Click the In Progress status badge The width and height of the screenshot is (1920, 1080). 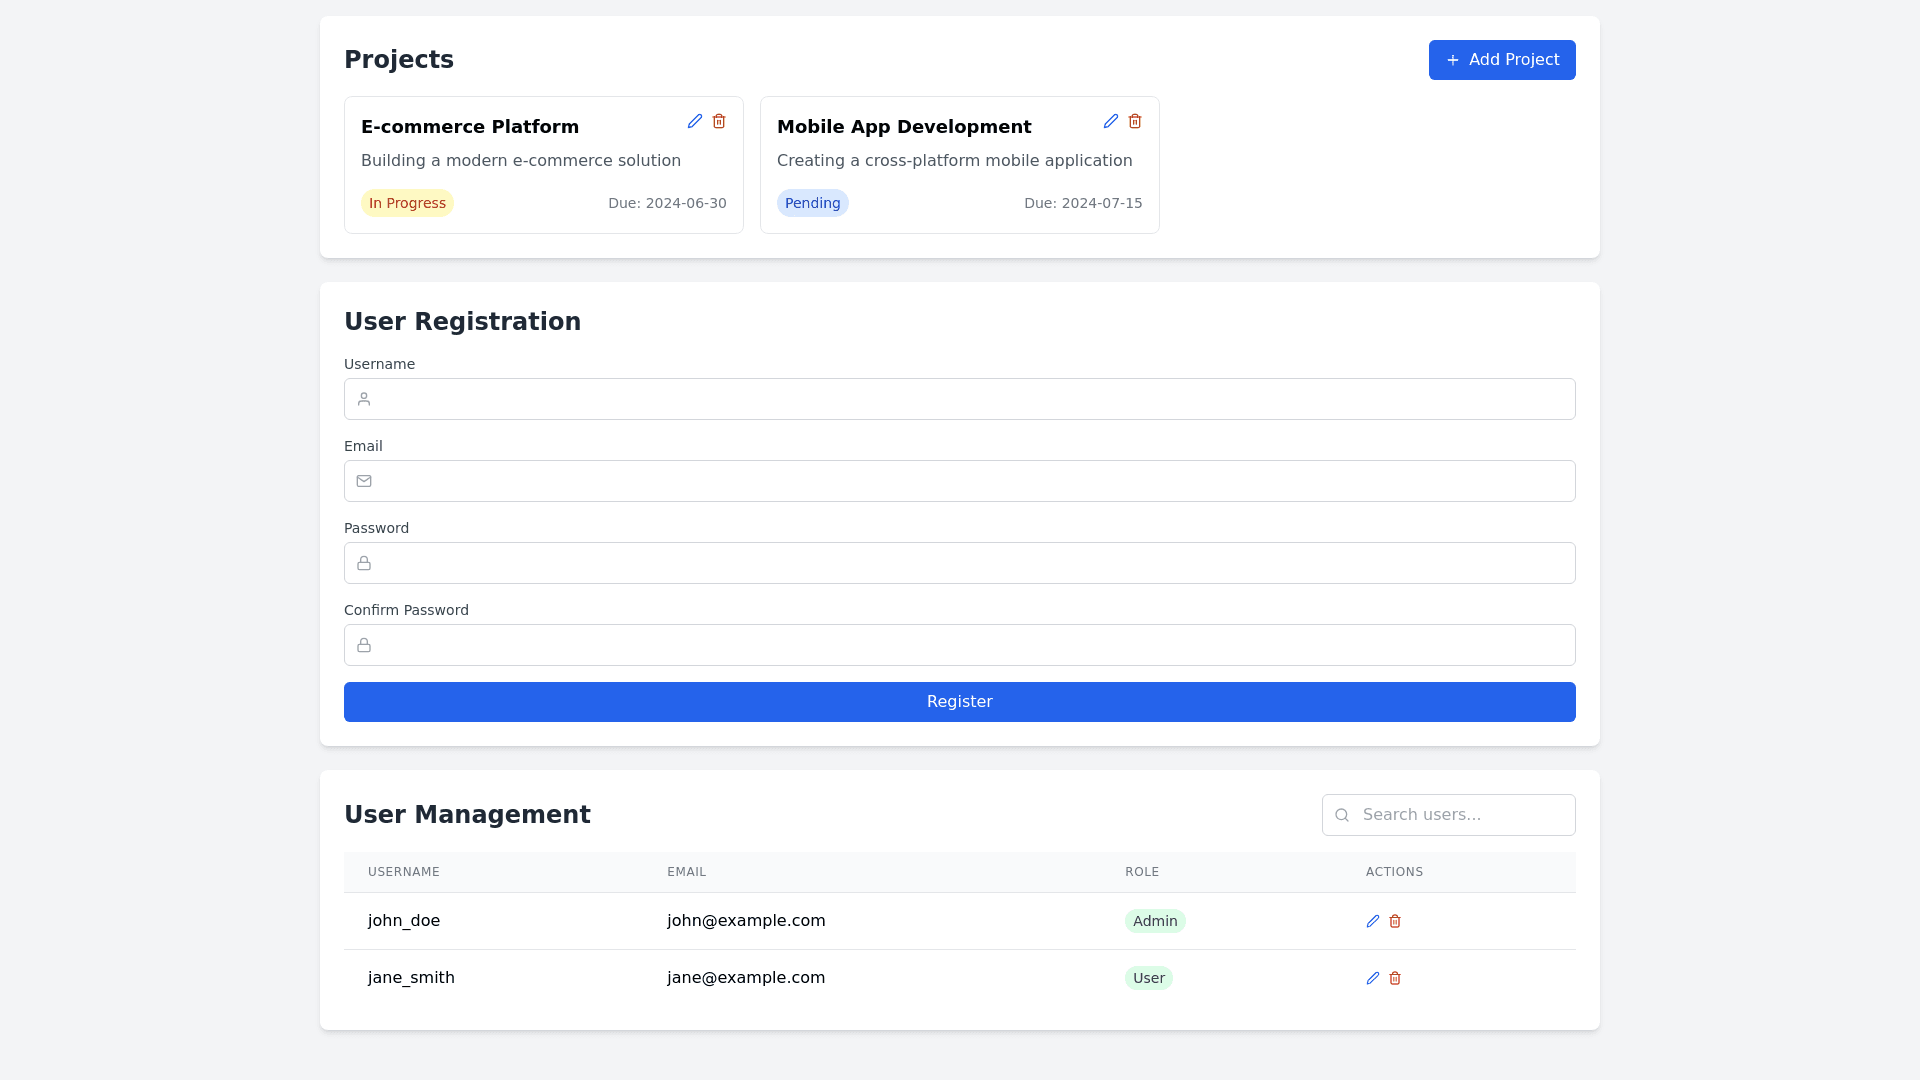(407, 203)
